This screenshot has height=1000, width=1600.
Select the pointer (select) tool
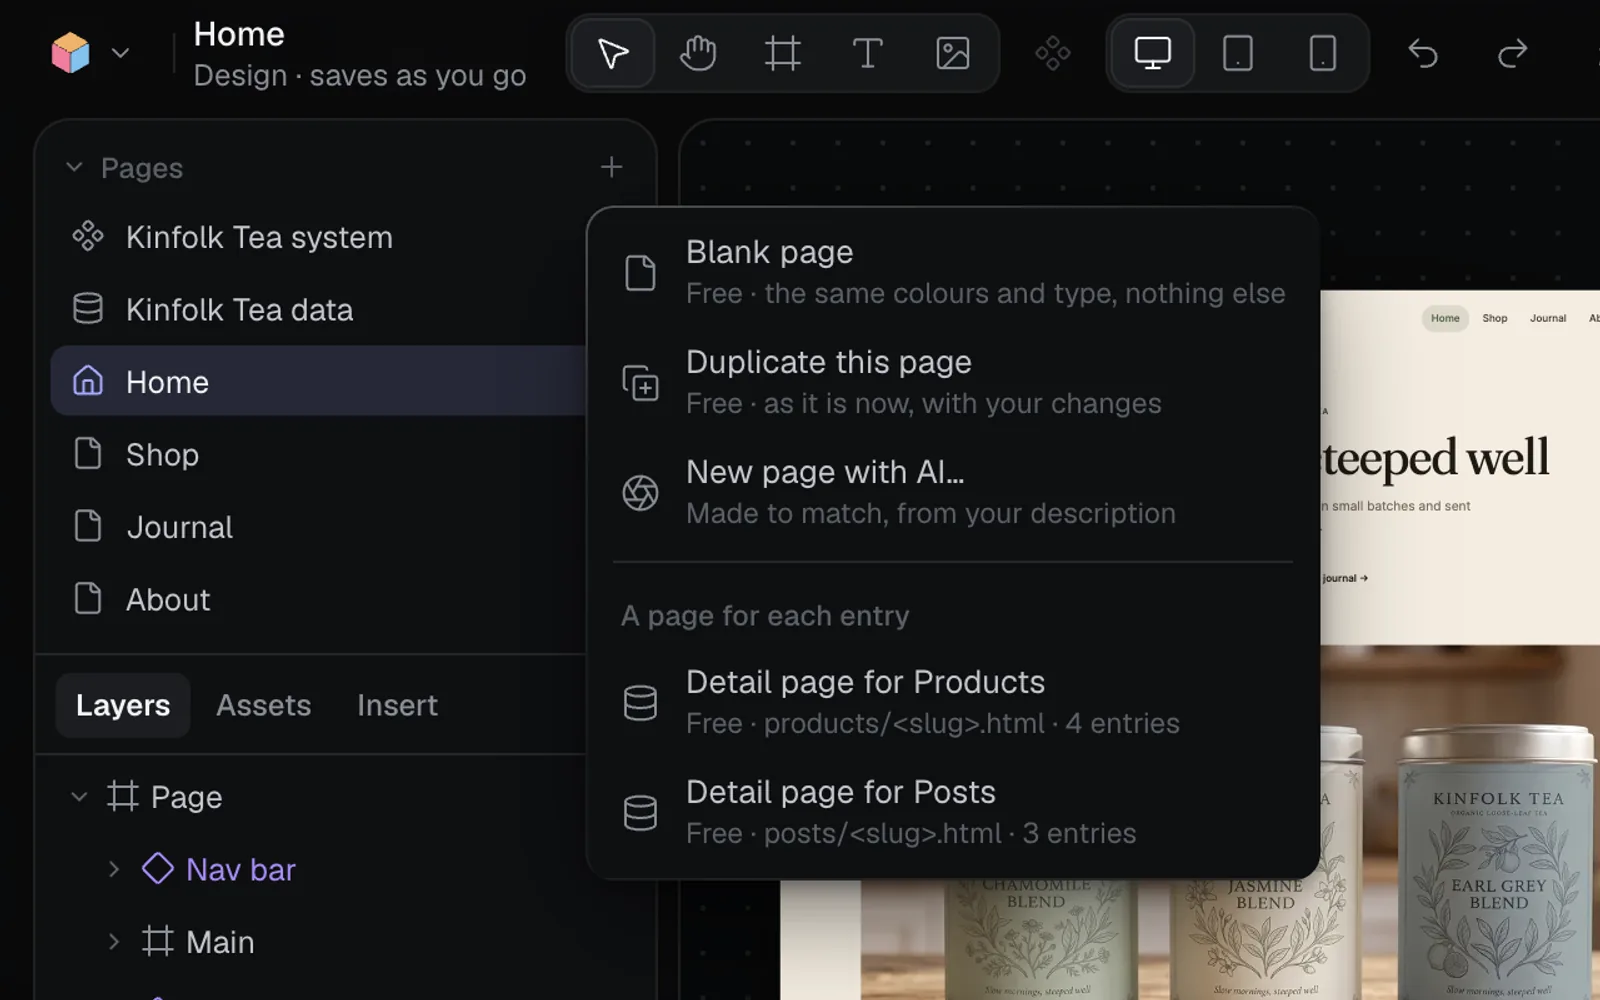click(612, 53)
